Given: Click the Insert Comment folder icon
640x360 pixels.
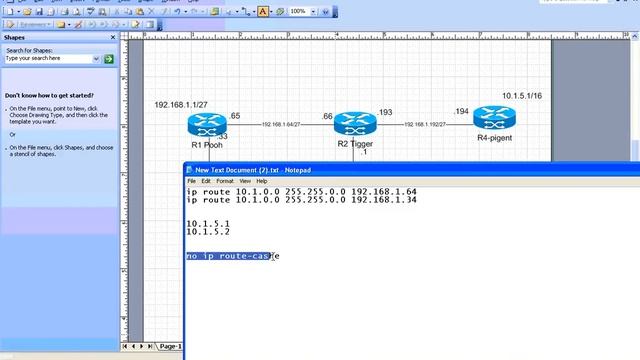Looking at the screenshot, I should (x=61, y=25).
